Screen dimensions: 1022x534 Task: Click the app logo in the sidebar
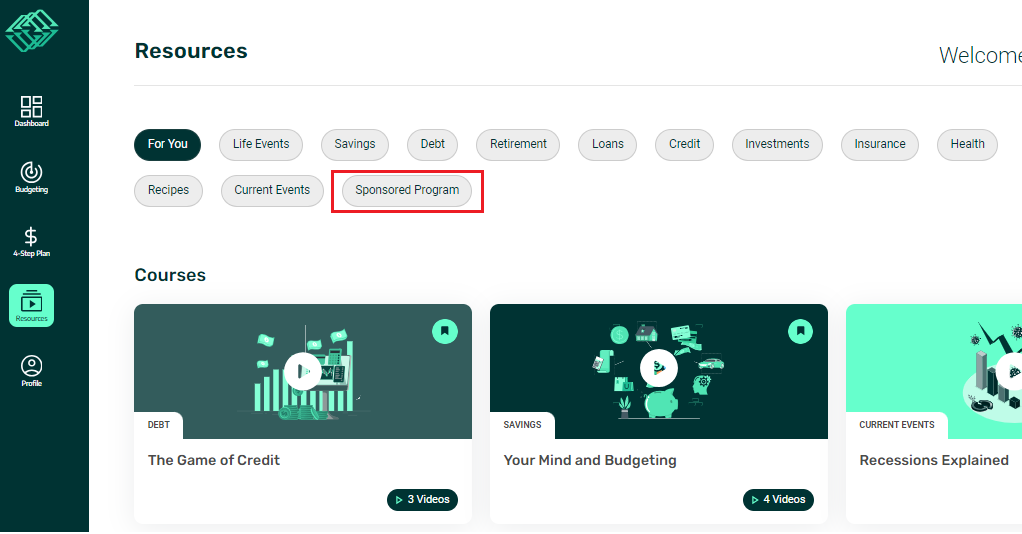(32, 31)
